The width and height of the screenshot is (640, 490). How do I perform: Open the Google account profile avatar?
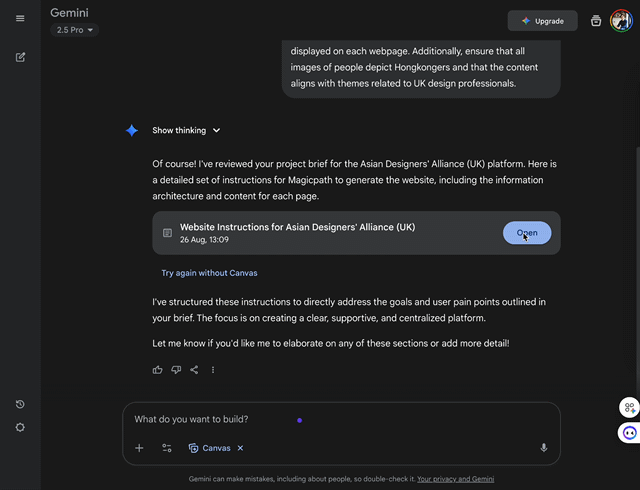(x=621, y=20)
